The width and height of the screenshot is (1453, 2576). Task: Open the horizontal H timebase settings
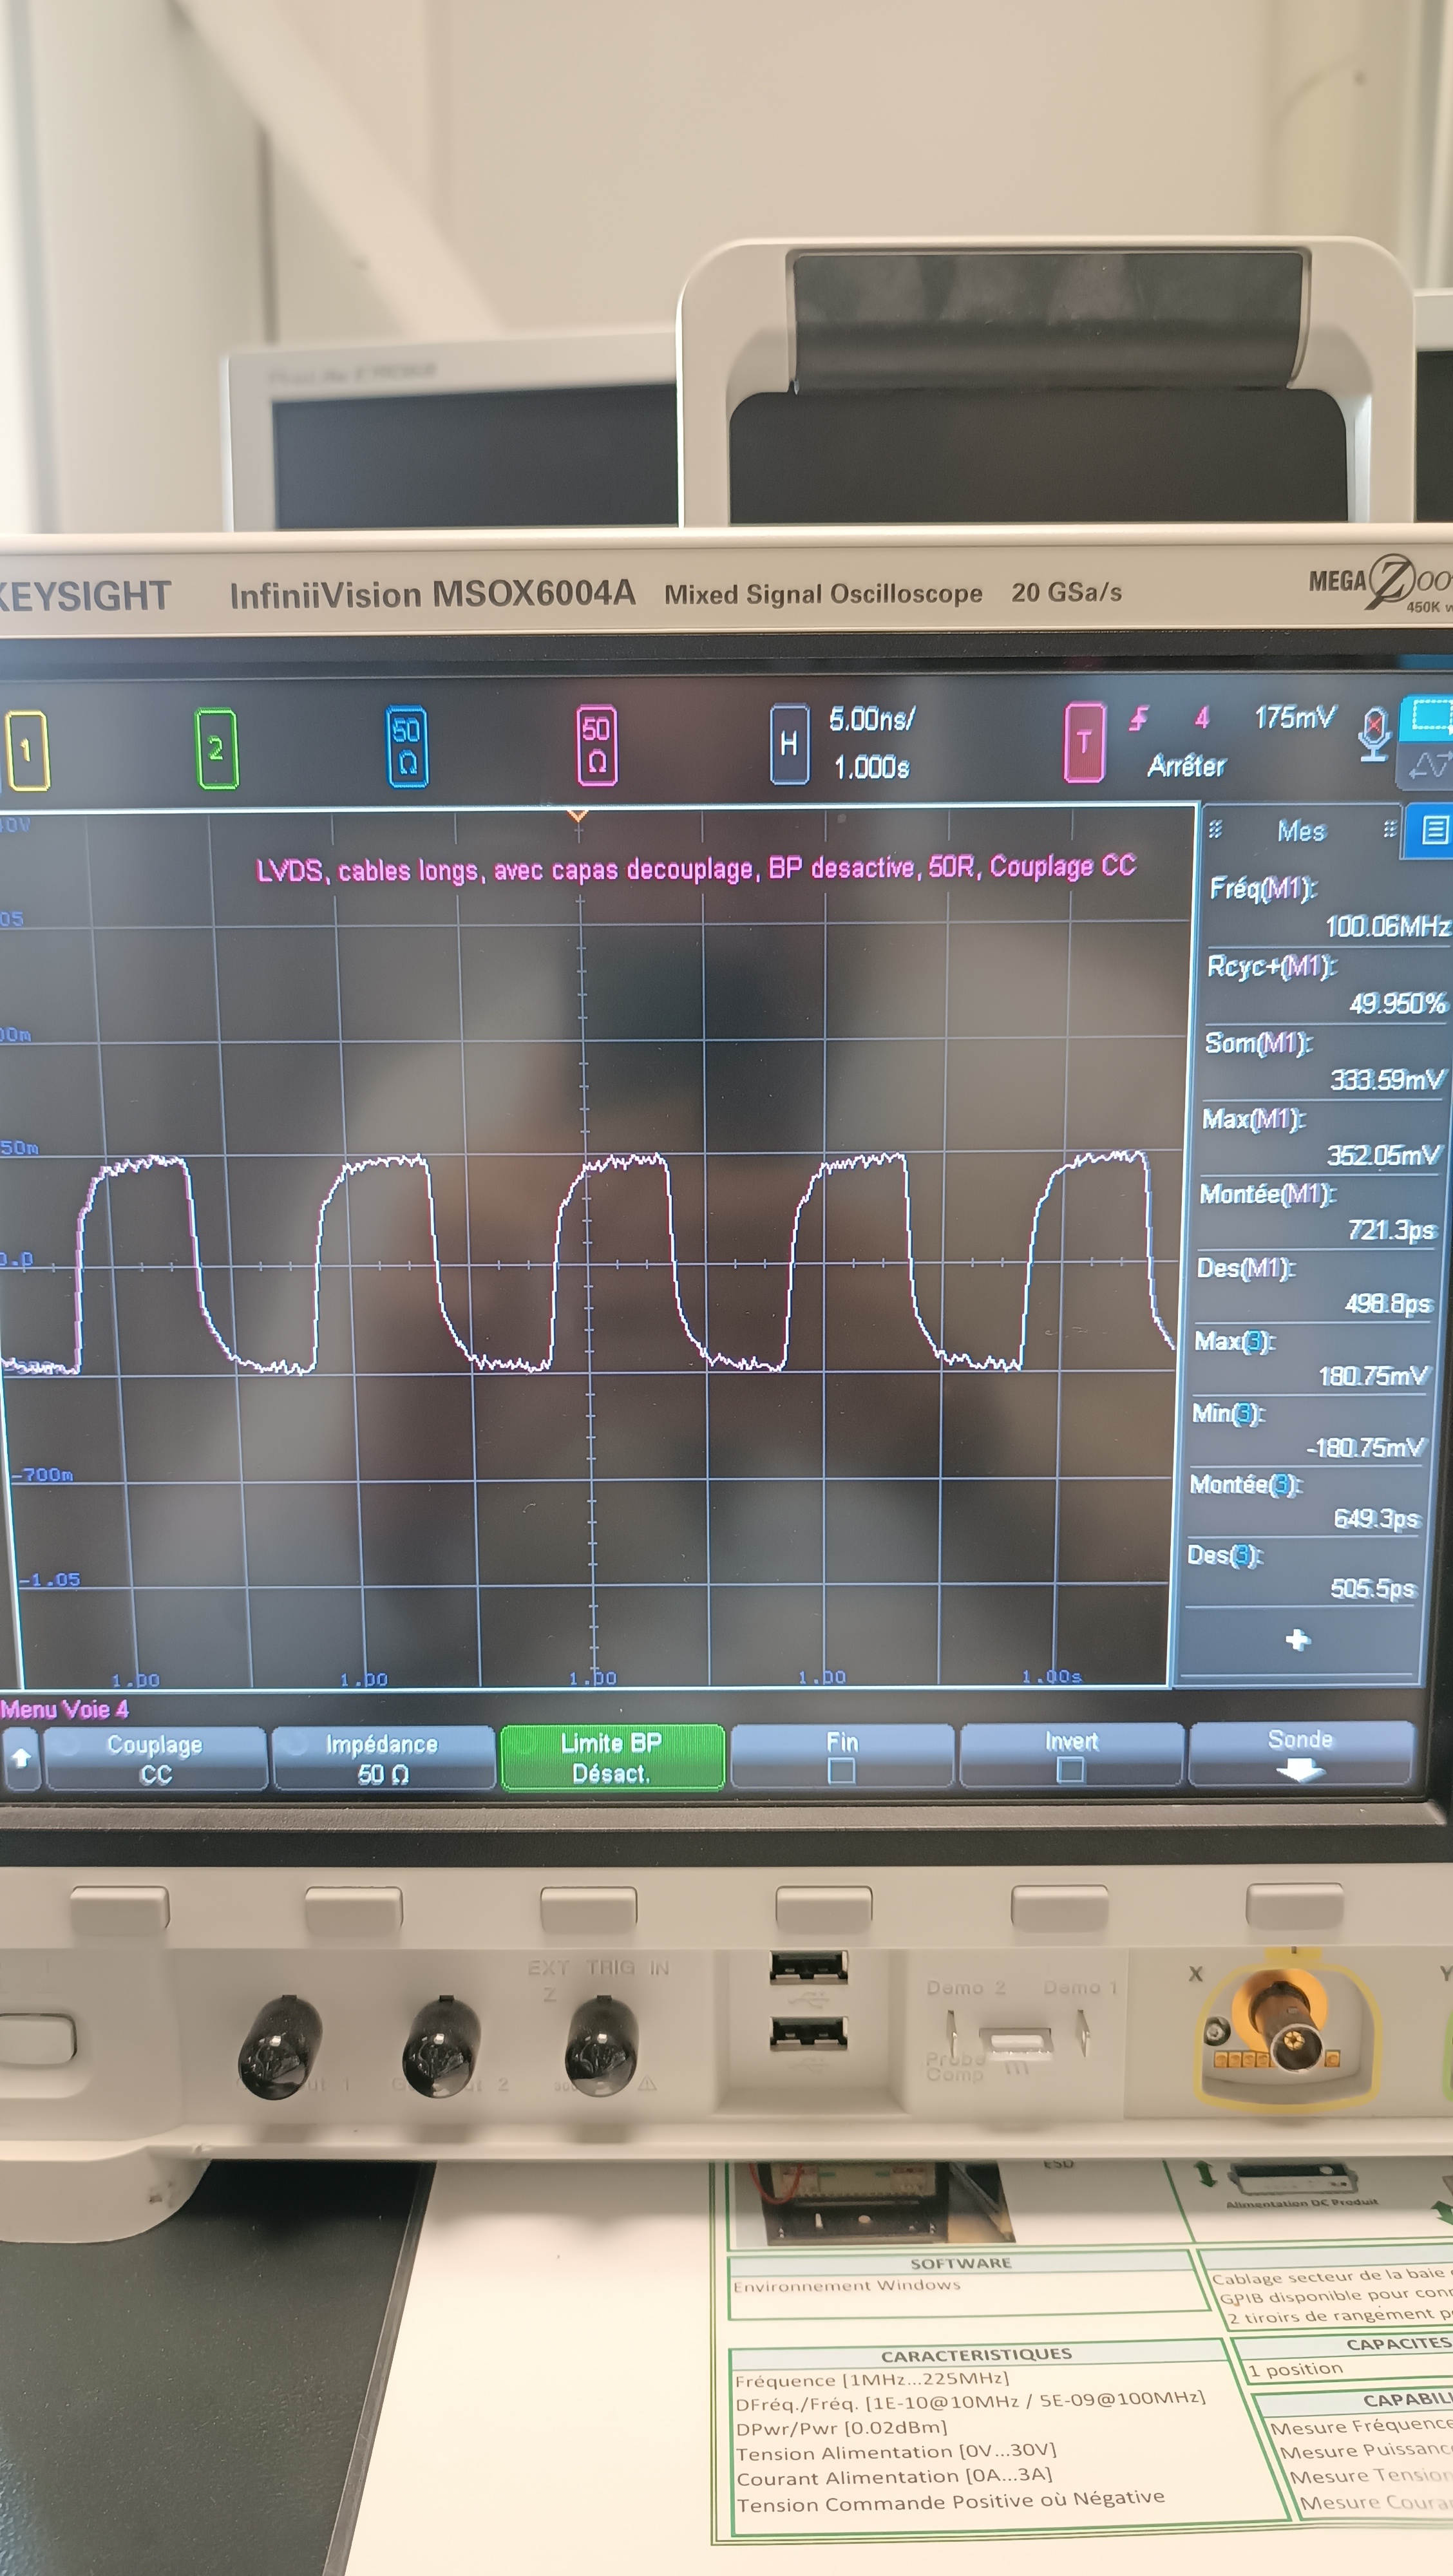pyautogui.click(x=789, y=743)
